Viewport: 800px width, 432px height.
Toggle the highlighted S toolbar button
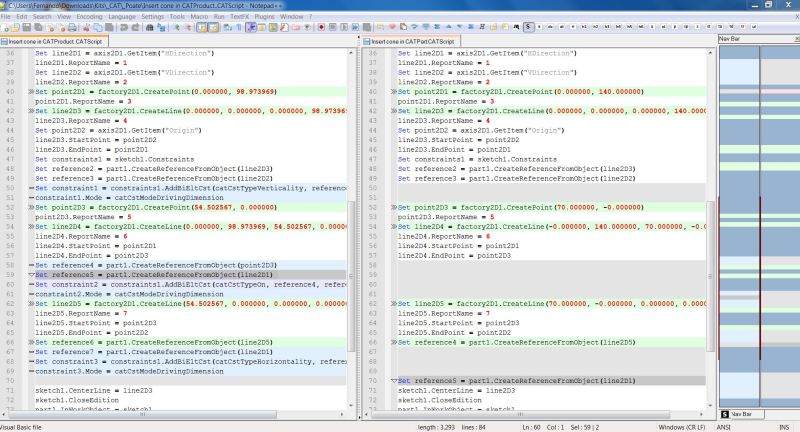coord(529,27)
